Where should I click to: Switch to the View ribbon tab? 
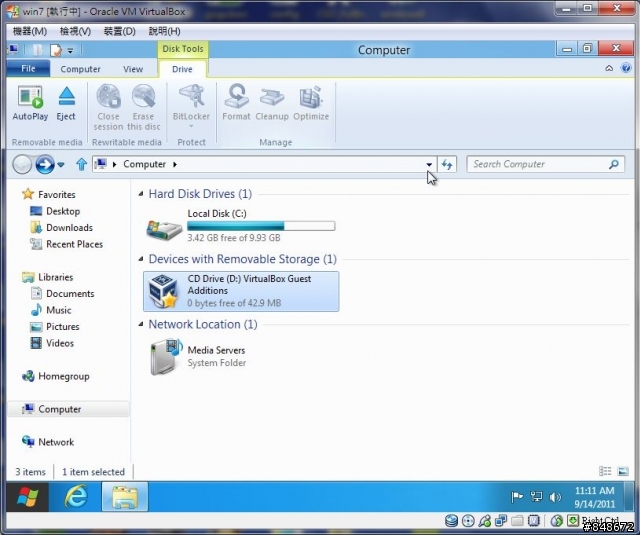(x=133, y=69)
